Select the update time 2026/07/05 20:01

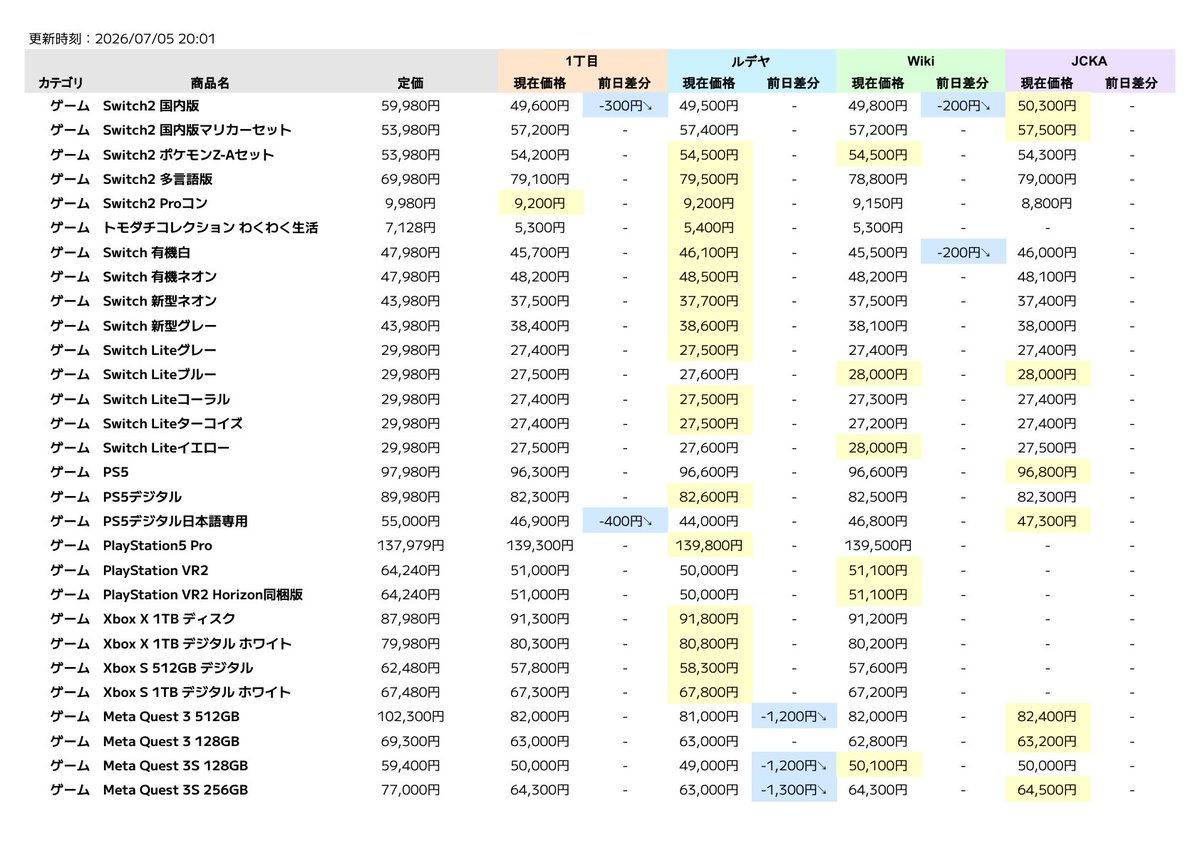[x=156, y=39]
